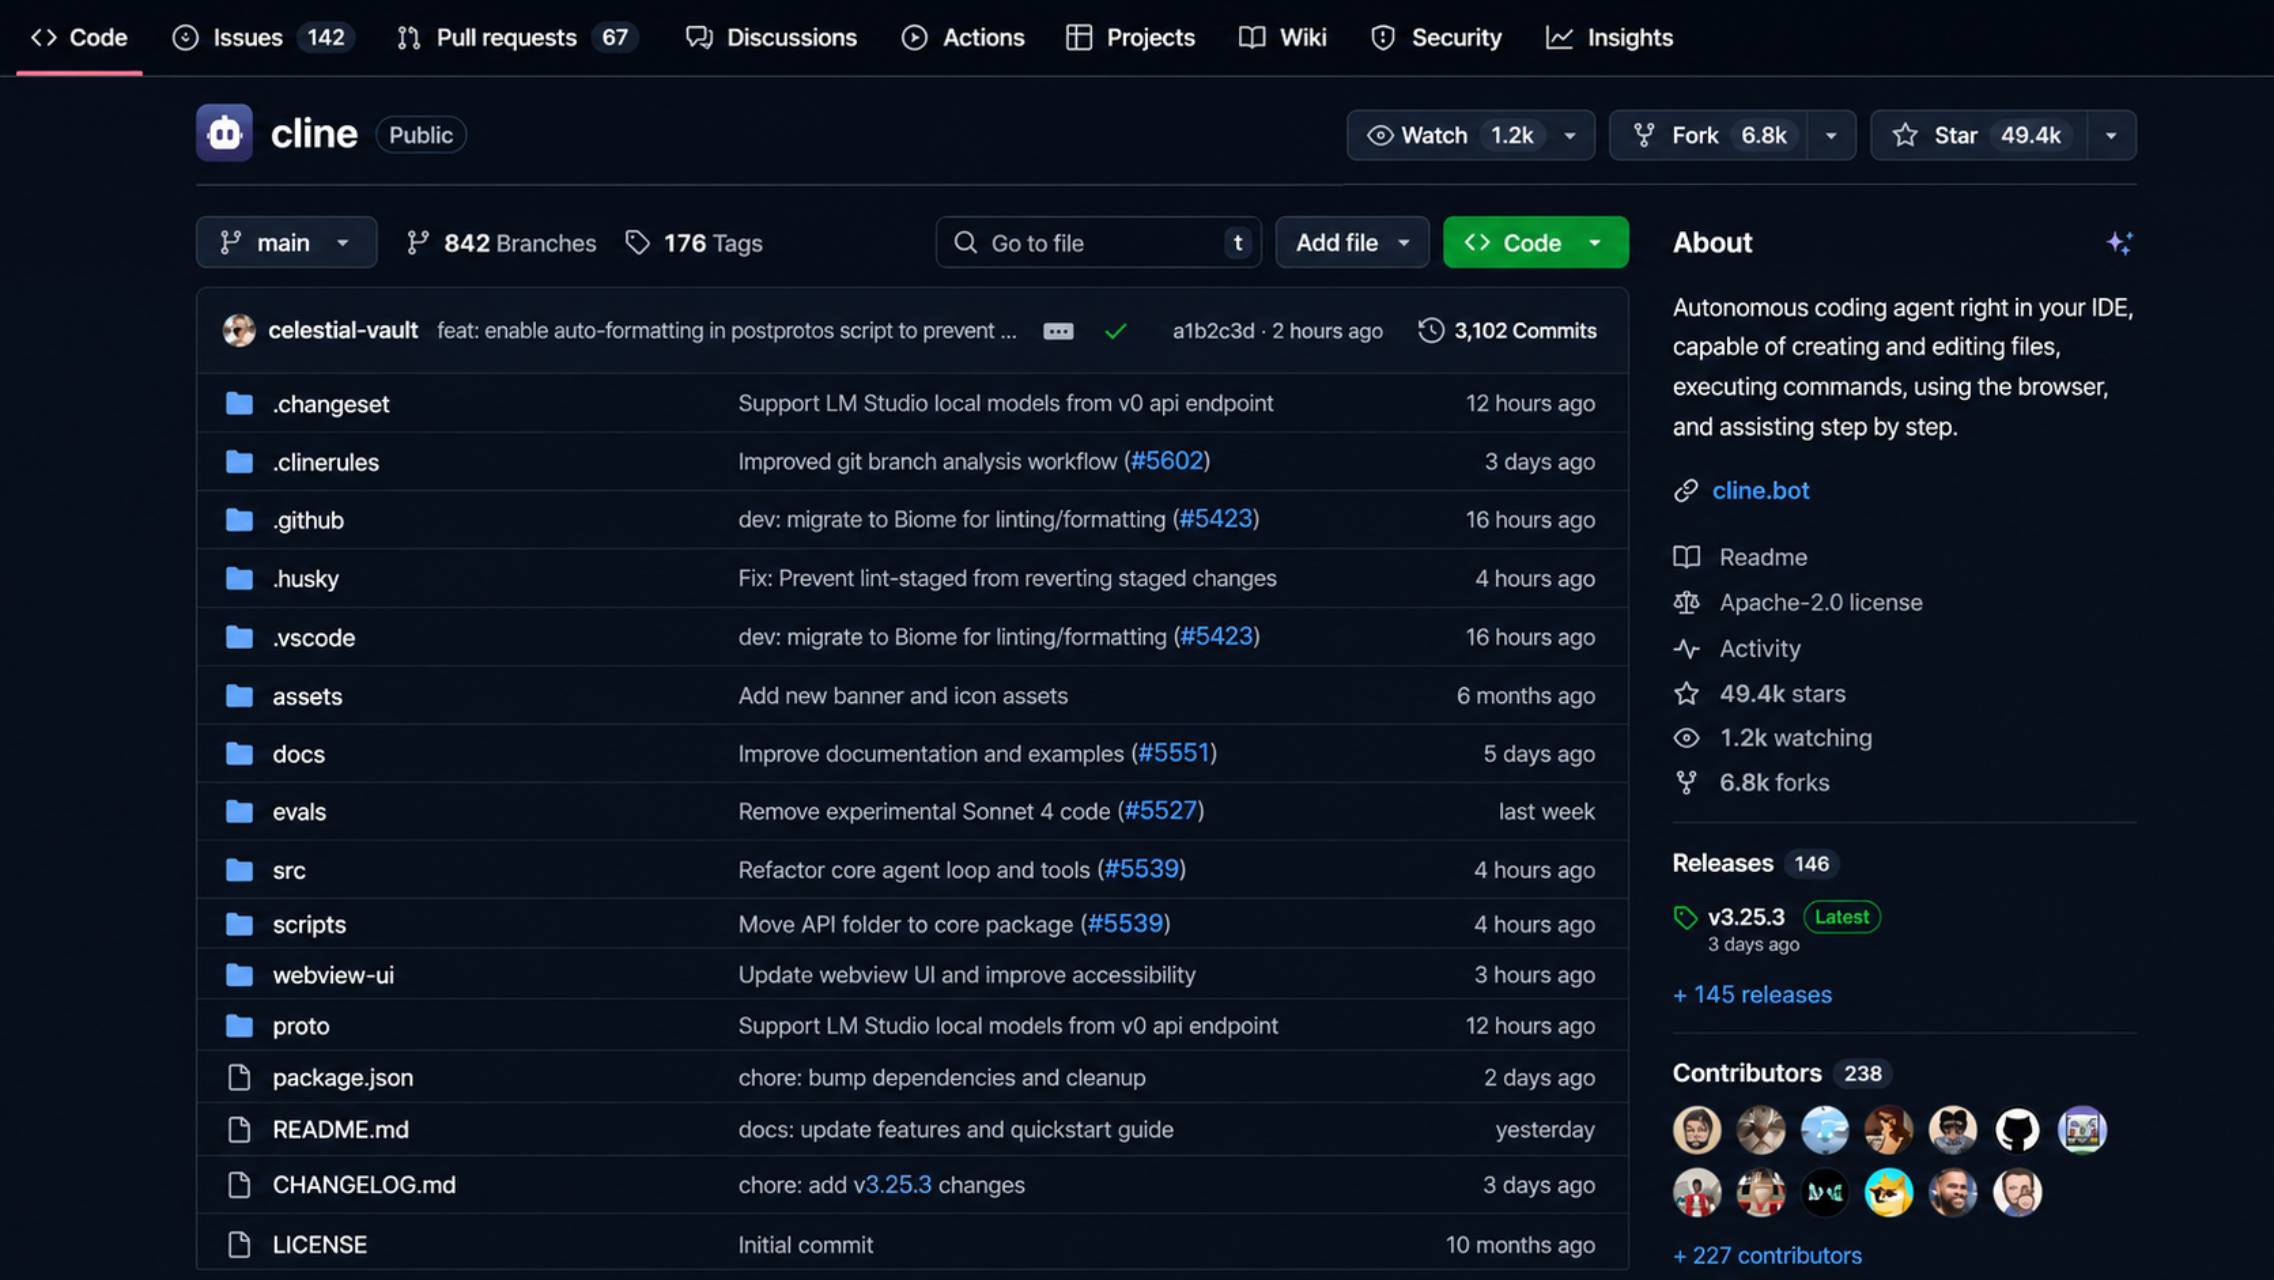
Task: Go to the Projects tab
Action: tap(1130, 38)
